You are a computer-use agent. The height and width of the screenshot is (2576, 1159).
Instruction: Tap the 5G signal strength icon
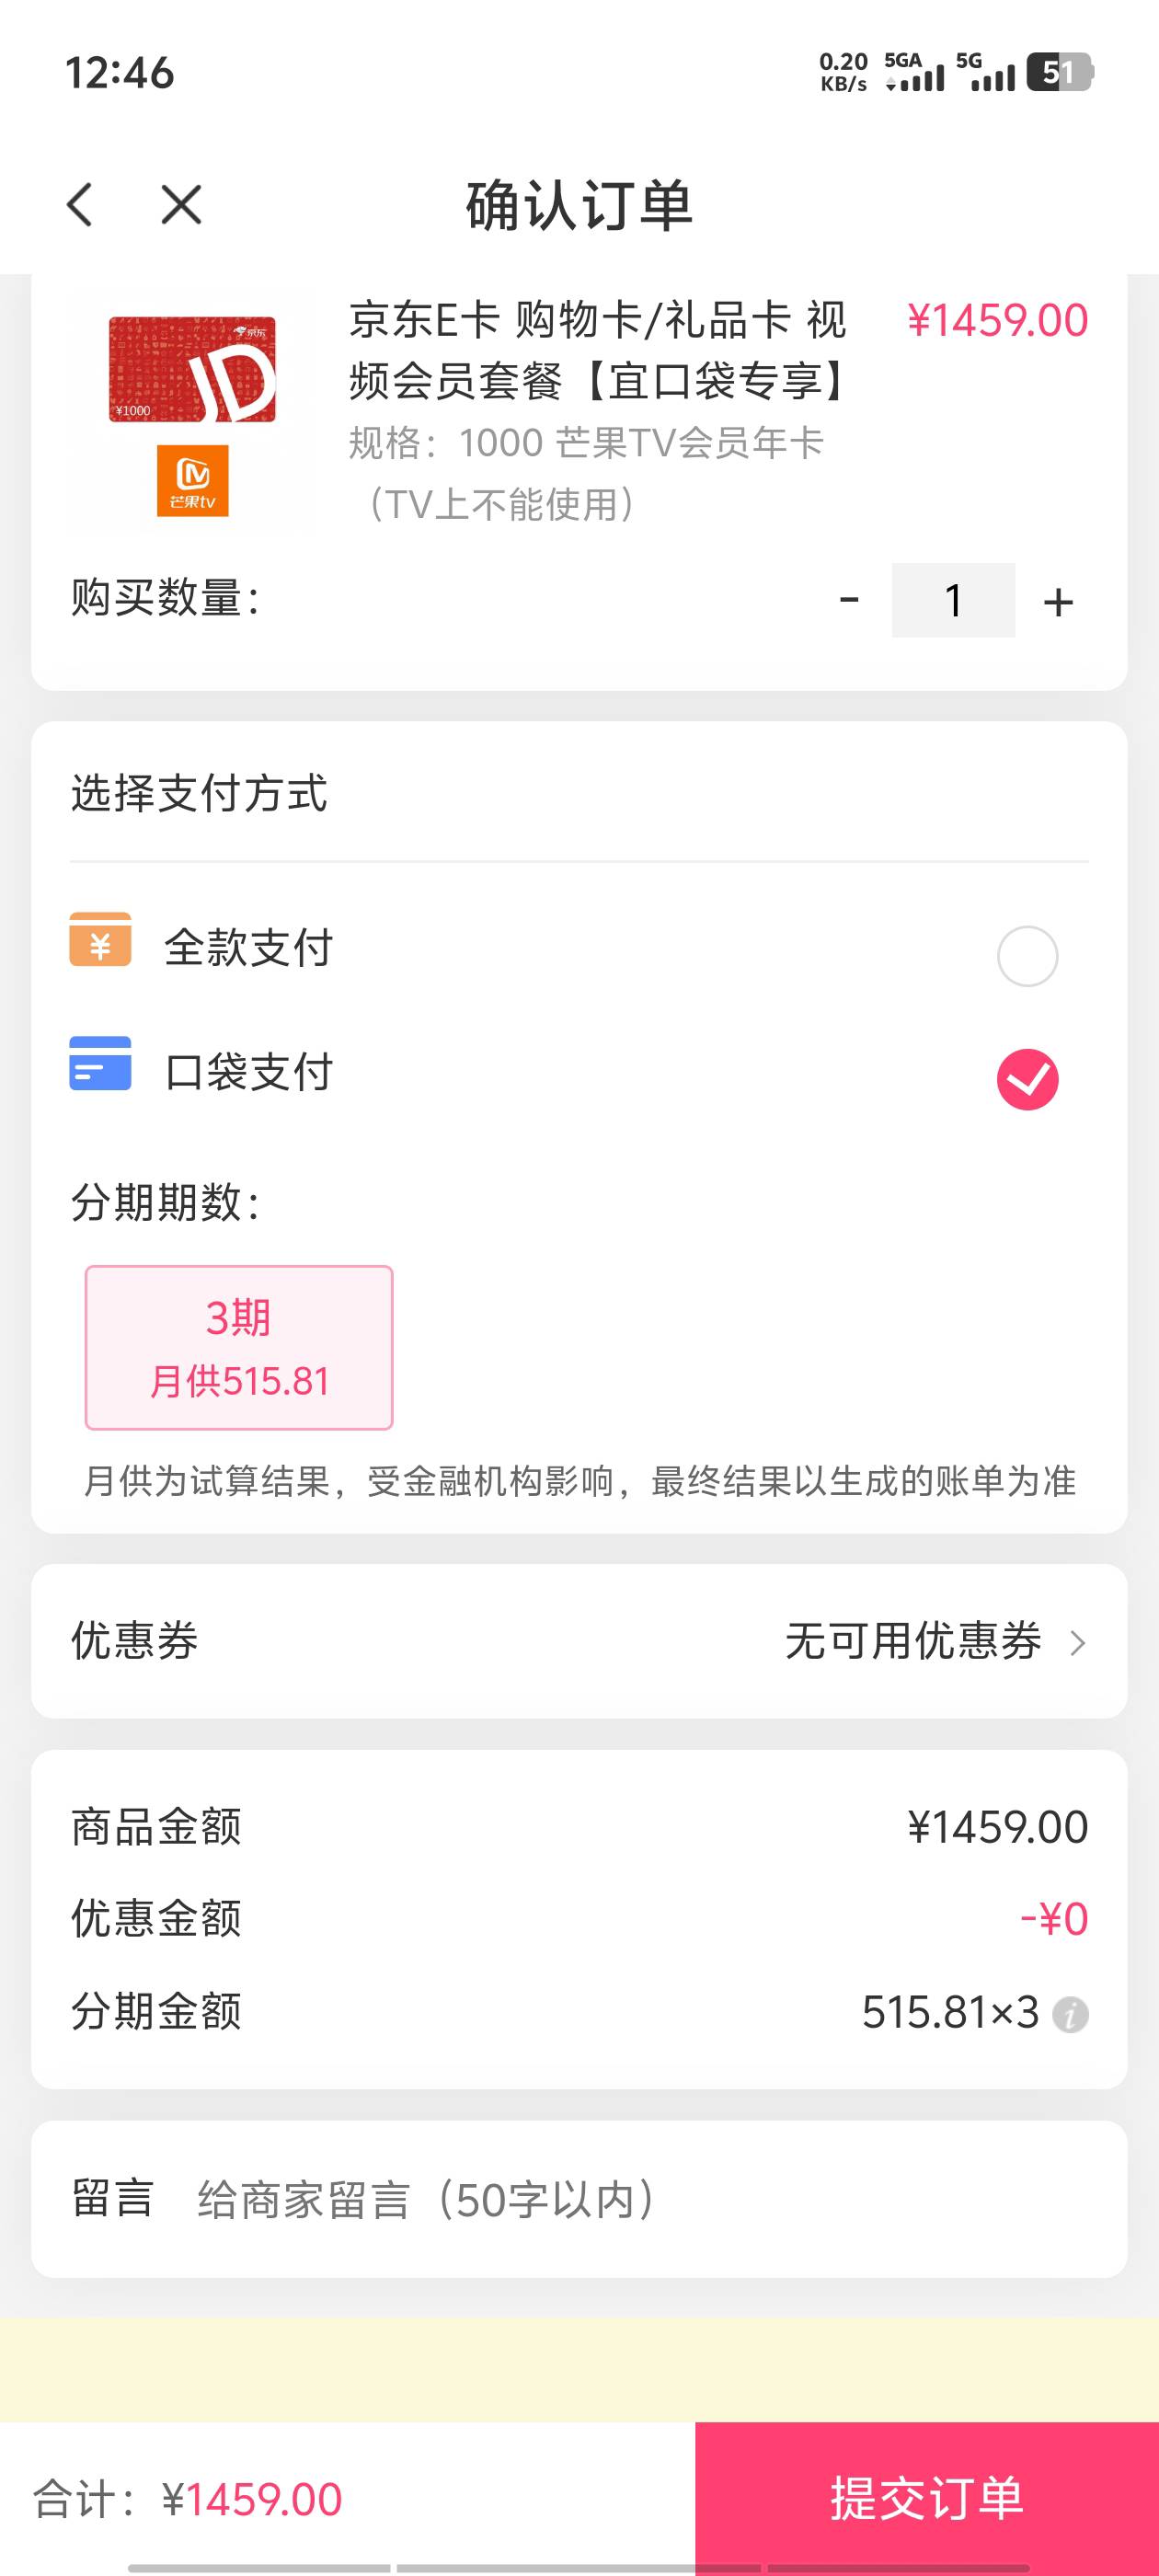(985, 72)
